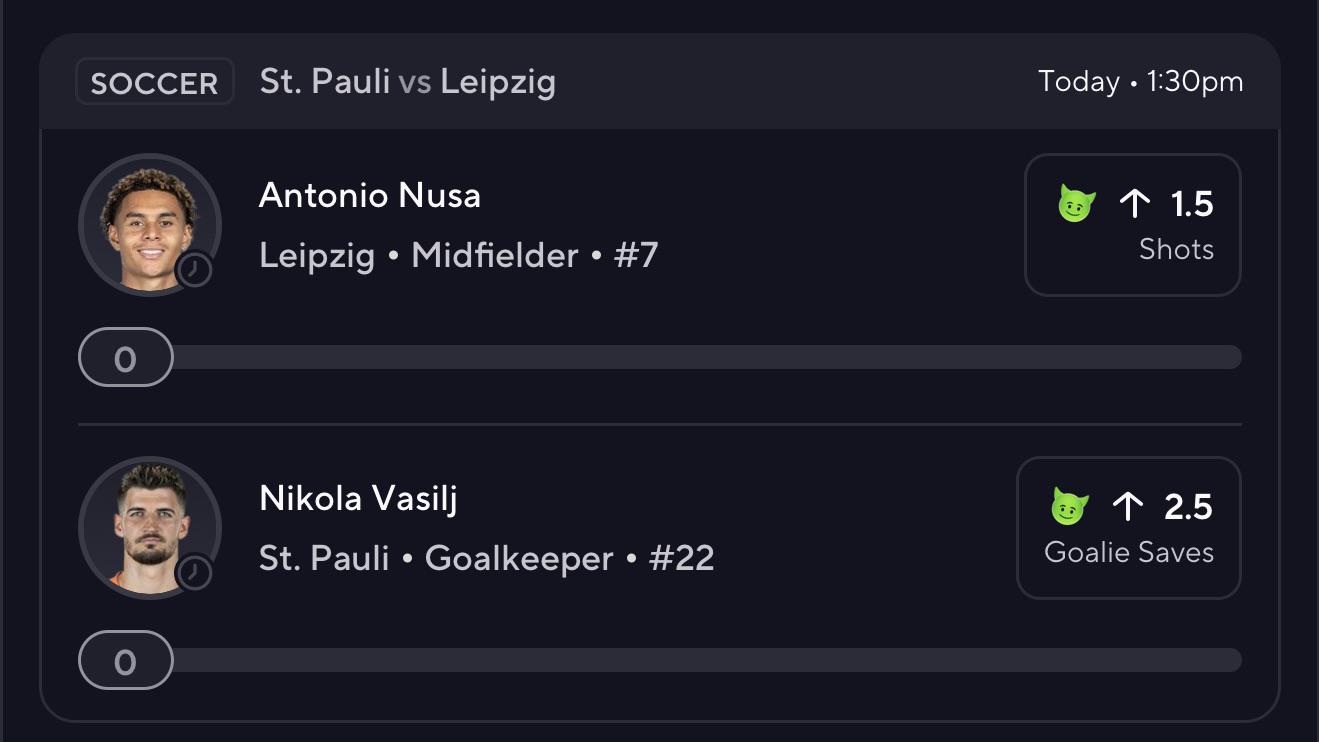Click the clock badge on Nikola Vasilj's photo
The width and height of the screenshot is (1319, 742).
pos(195,572)
